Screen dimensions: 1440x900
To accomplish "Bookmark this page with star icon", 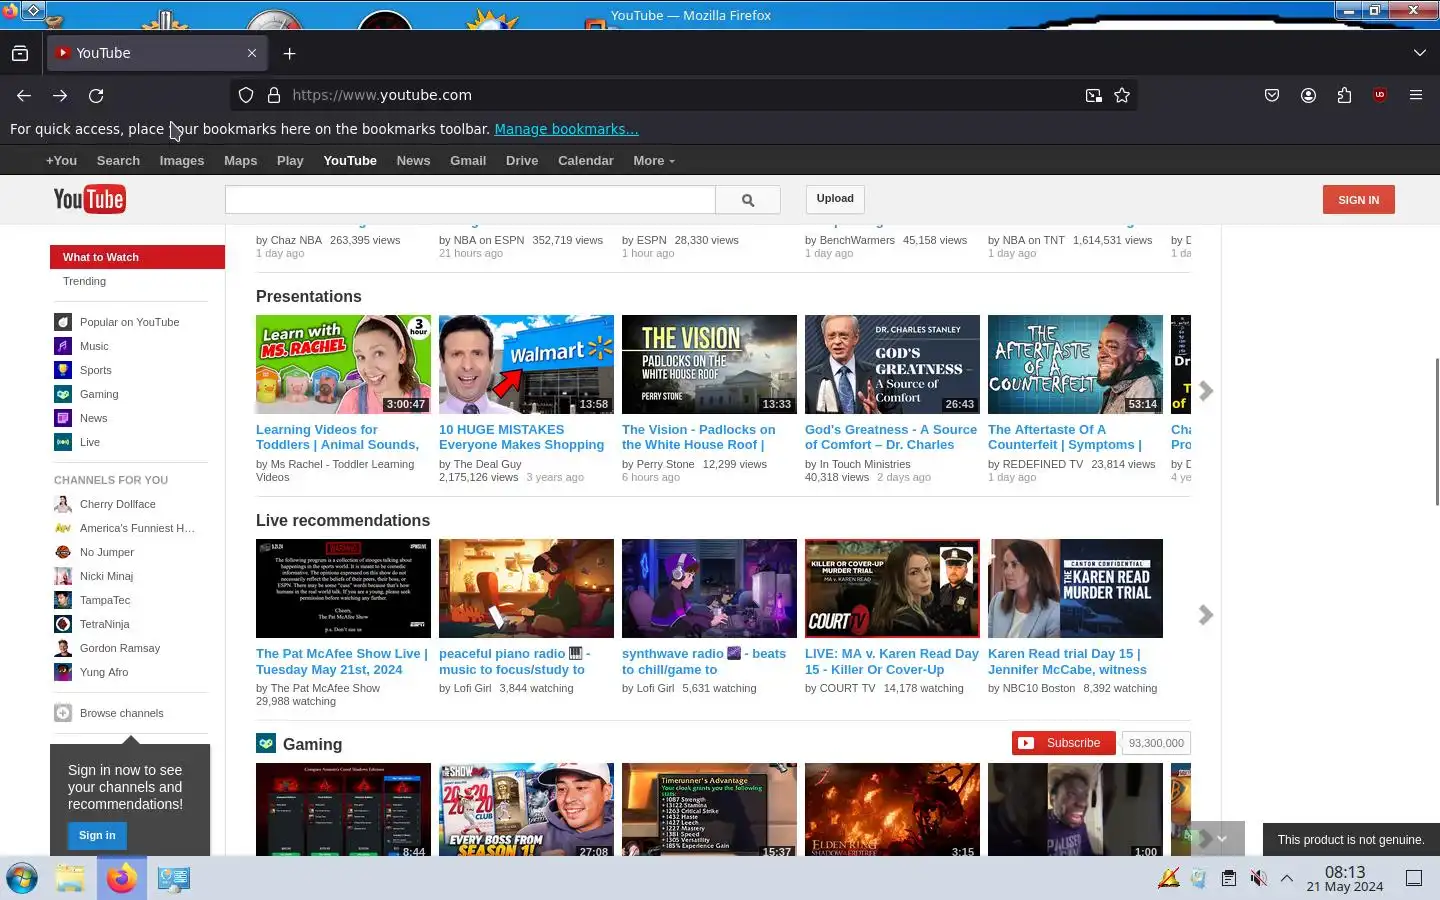I will pyautogui.click(x=1122, y=95).
